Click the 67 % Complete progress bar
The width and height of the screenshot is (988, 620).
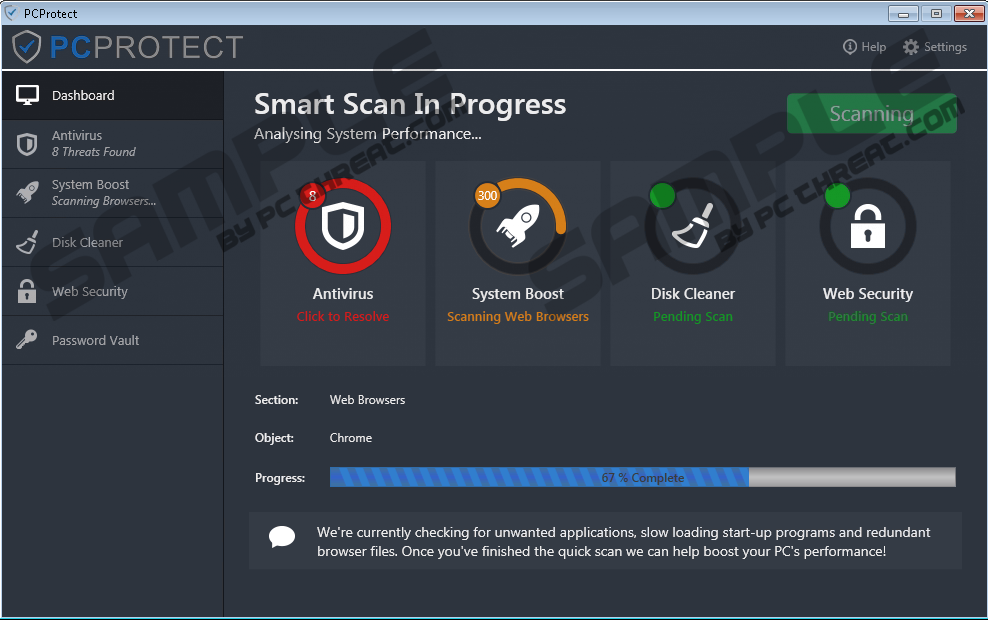click(643, 477)
